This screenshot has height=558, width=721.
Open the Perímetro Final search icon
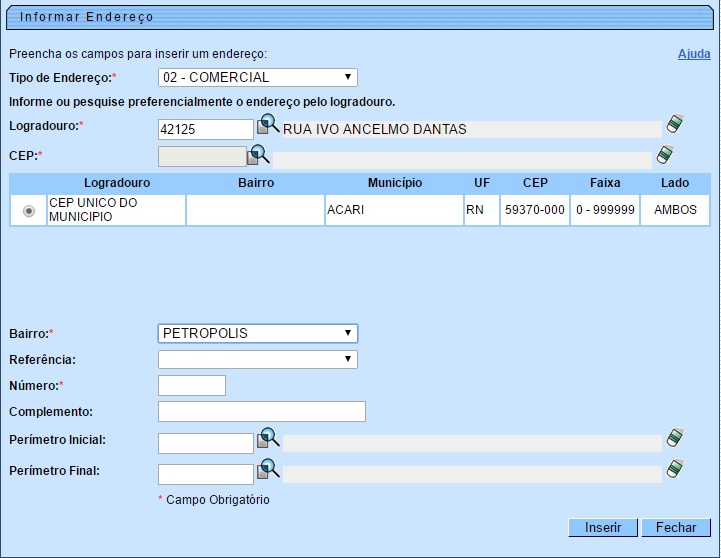pos(268,469)
